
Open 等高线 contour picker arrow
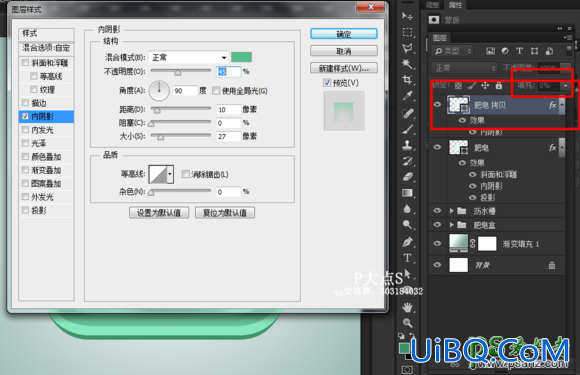point(170,174)
